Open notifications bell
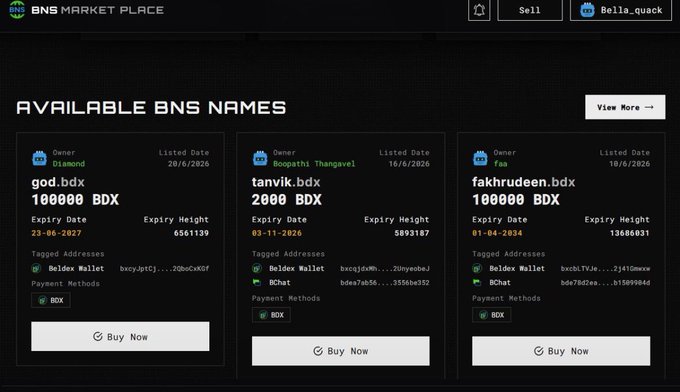 pos(479,10)
